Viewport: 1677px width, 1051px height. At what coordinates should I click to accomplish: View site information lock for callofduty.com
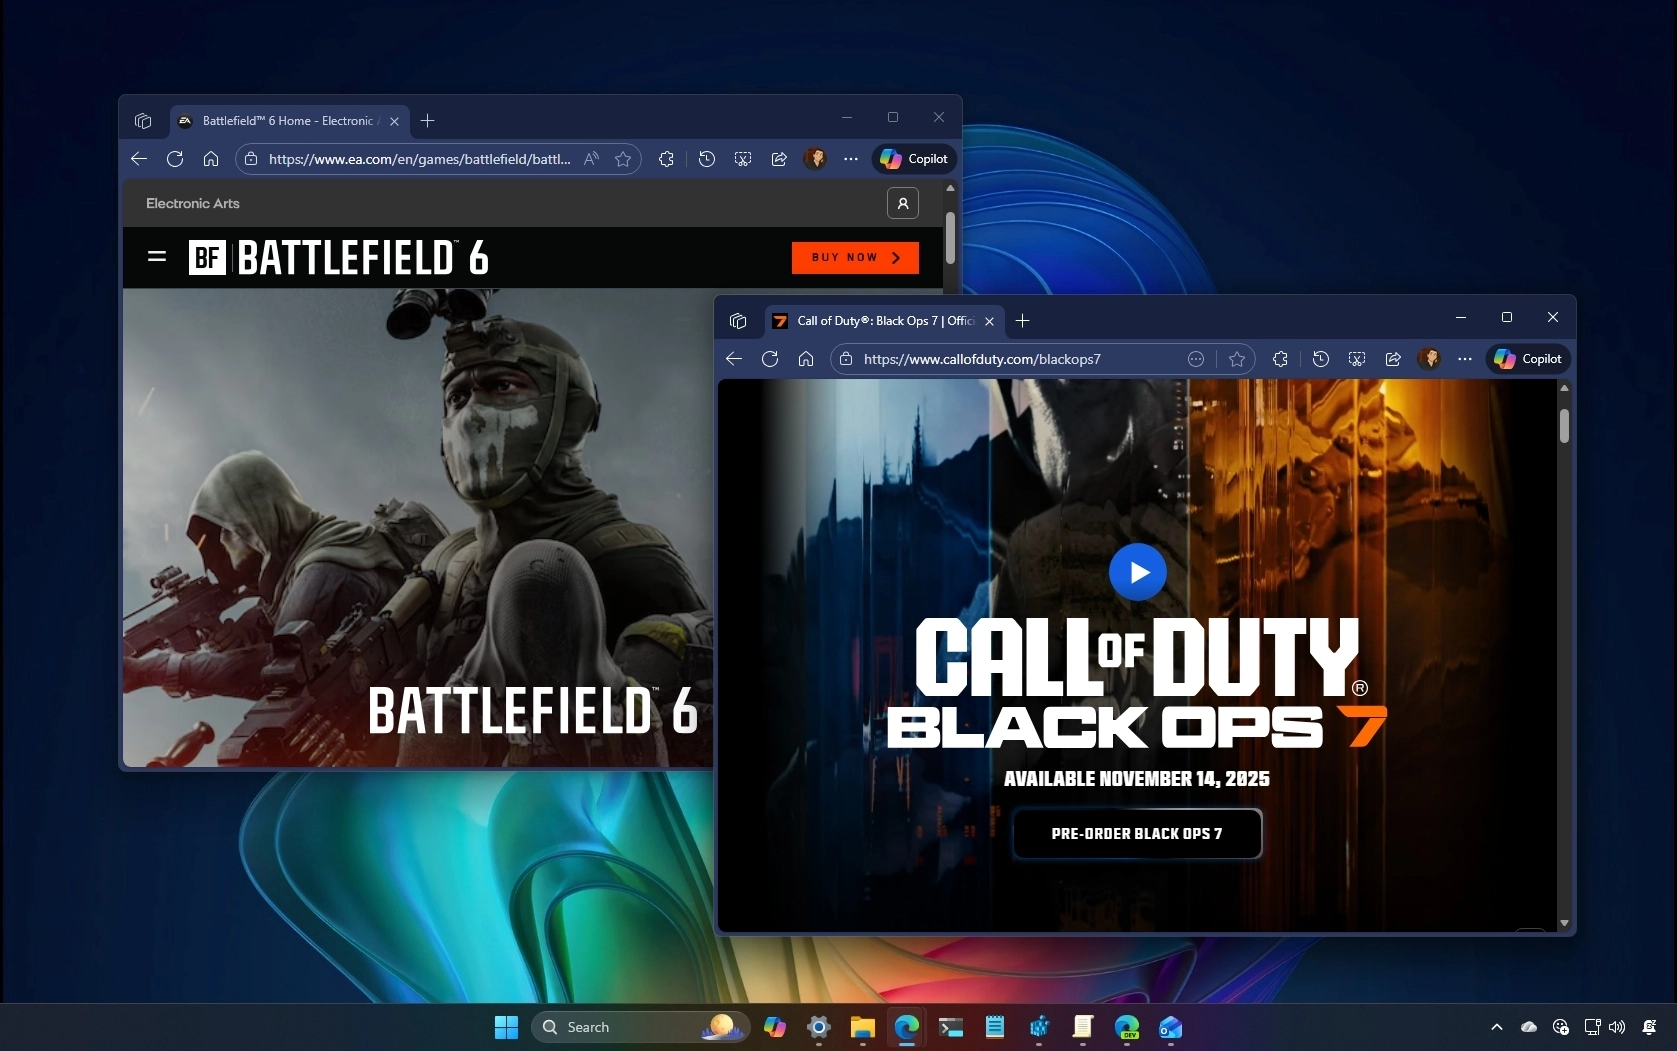click(846, 359)
